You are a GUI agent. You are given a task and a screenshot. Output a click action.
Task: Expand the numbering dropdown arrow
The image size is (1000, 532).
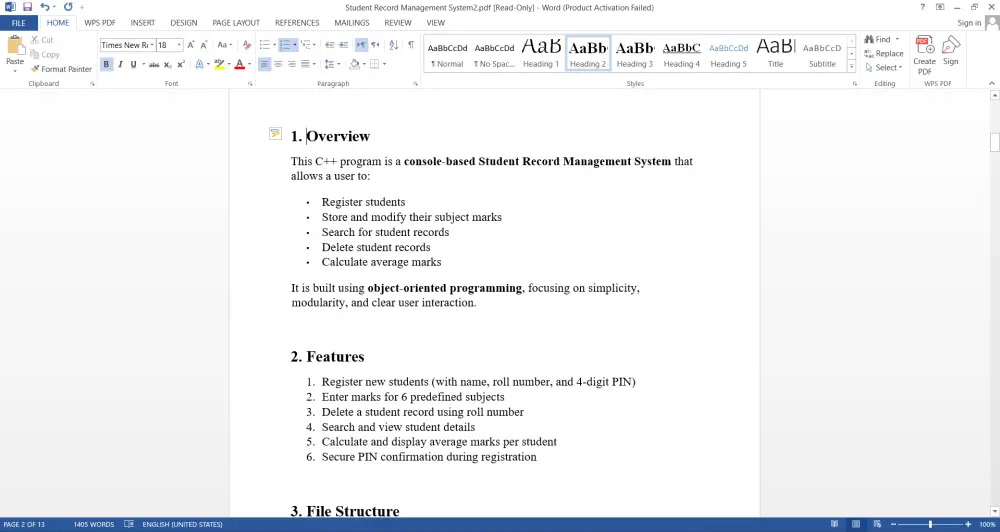295,45
